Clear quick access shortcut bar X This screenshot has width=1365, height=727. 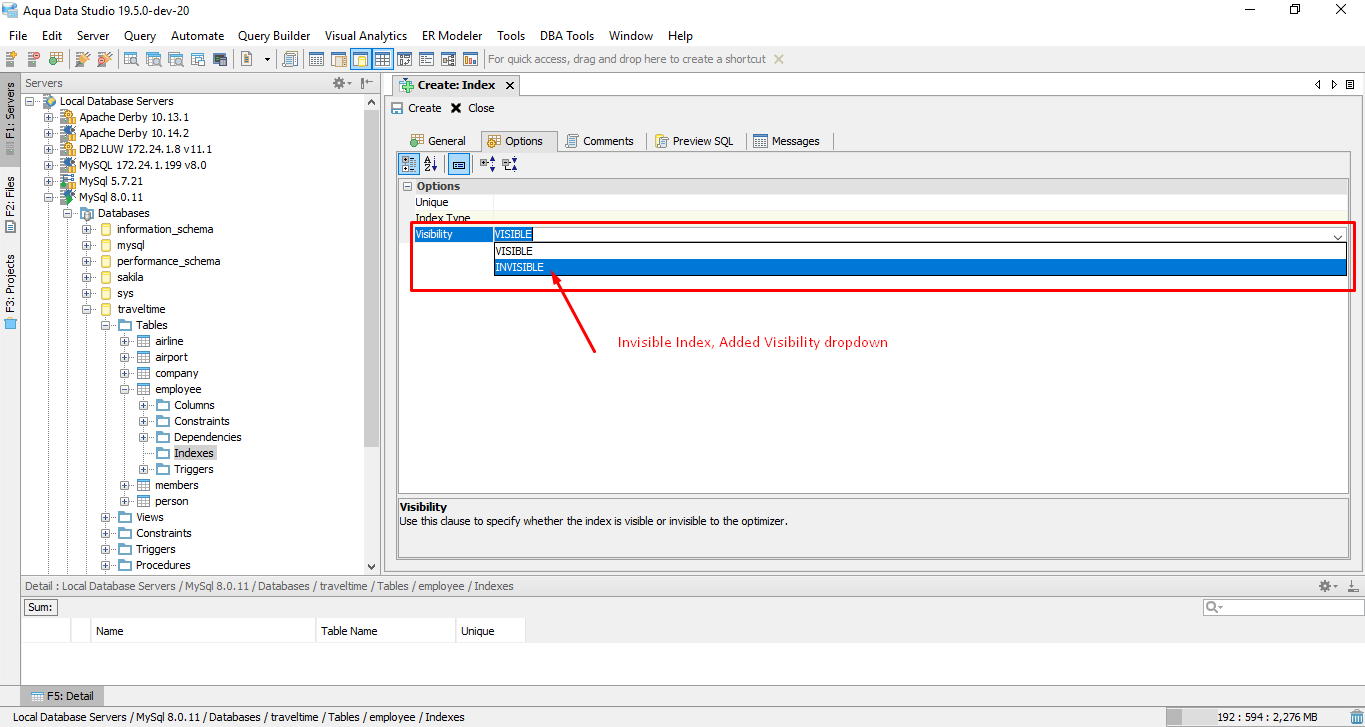(x=779, y=59)
